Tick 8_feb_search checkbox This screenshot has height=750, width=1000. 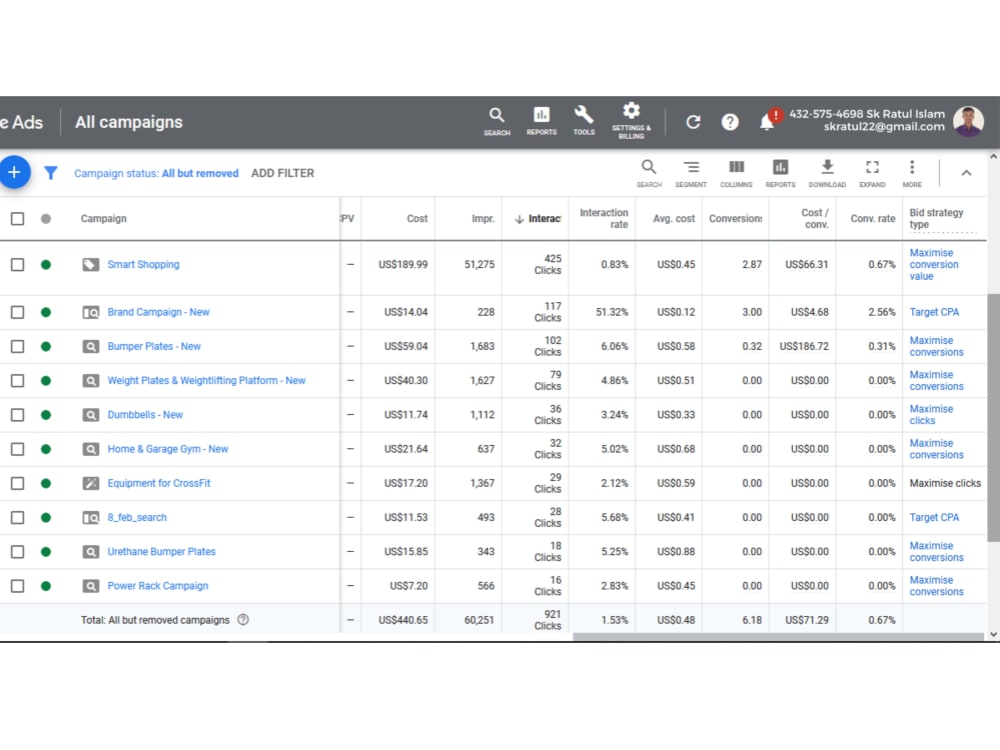point(17,518)
